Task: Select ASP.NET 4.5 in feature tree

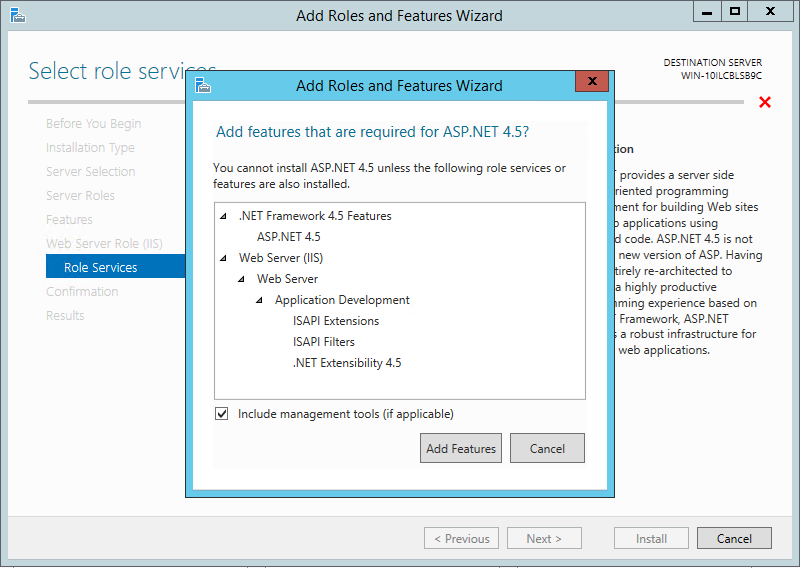Action: coord(288,237)
